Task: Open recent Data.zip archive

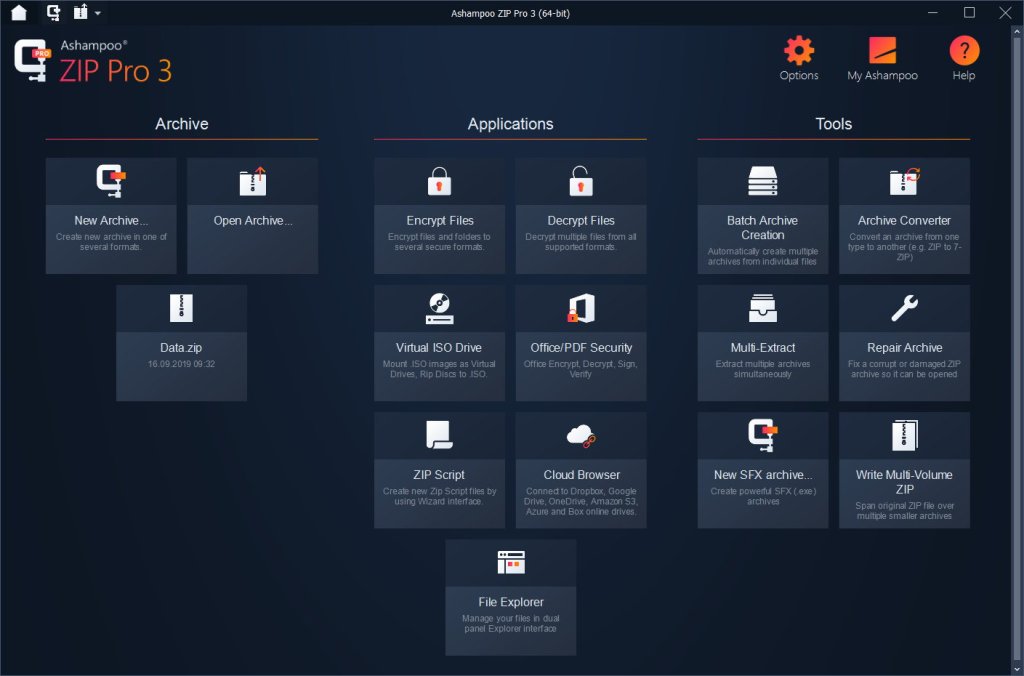Action: pos(182,343)
